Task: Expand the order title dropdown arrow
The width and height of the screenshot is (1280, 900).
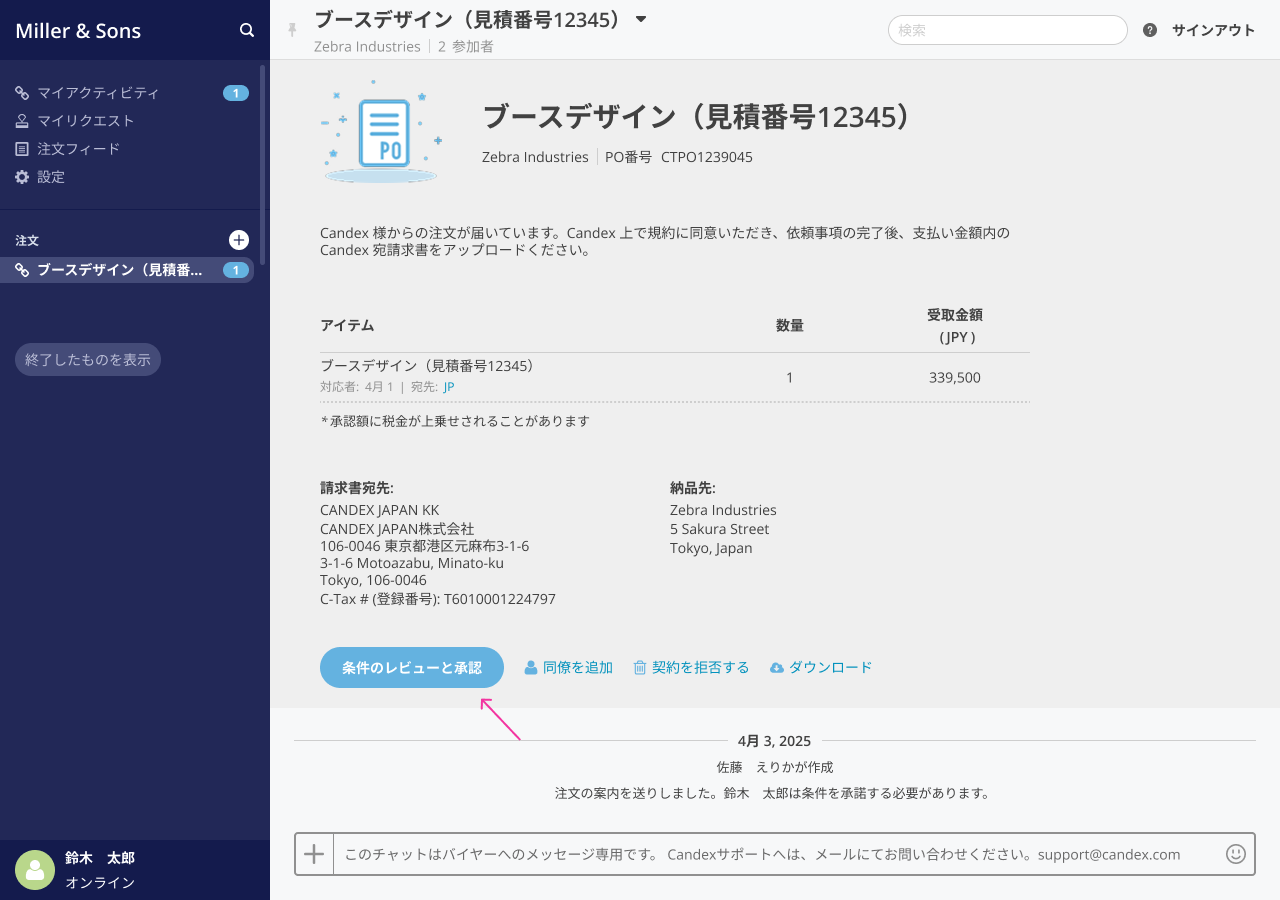Action: coord(642,19)
